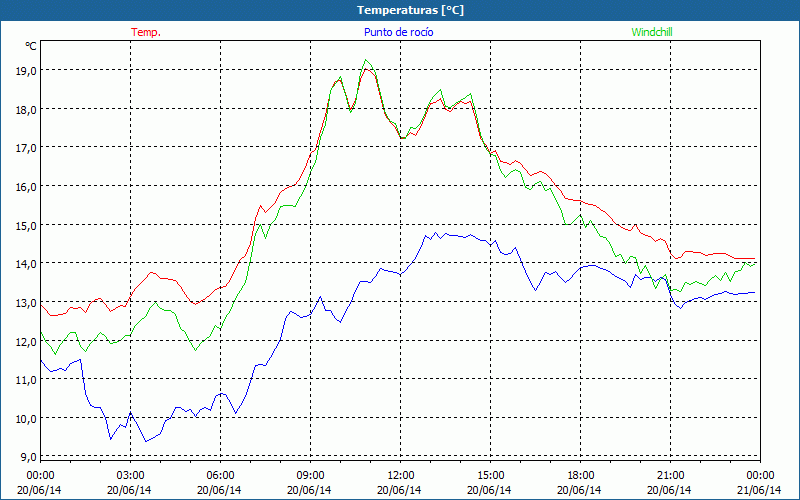800x500 pixels.
Task: Click the 19,0 y-axis value
Action: click(x=26, y=70)
